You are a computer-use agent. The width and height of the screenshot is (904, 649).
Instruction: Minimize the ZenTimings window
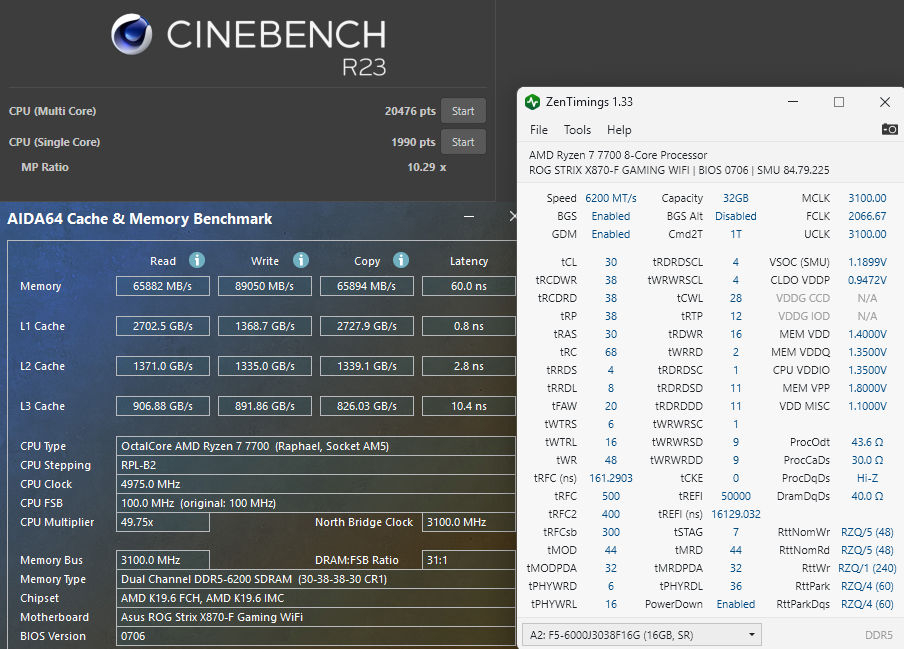tap(792, 102)
